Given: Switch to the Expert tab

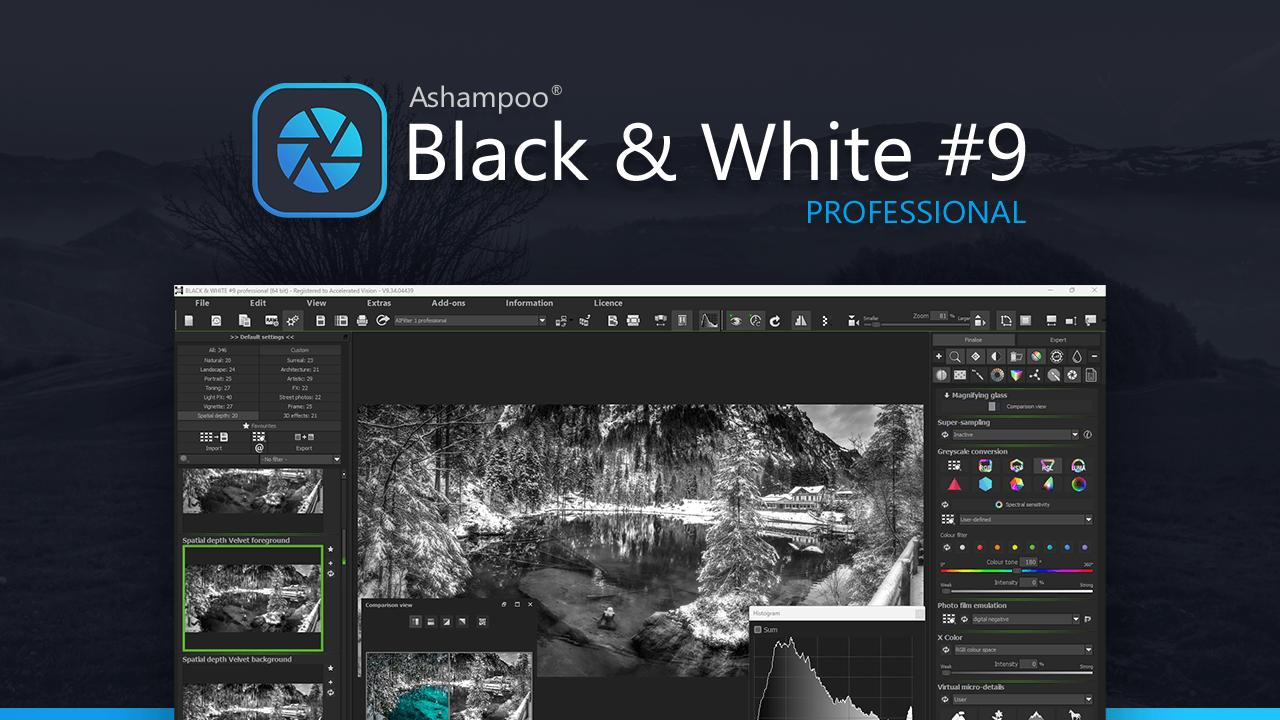Looking at the screenshot, I should (x=1057, y=340).
